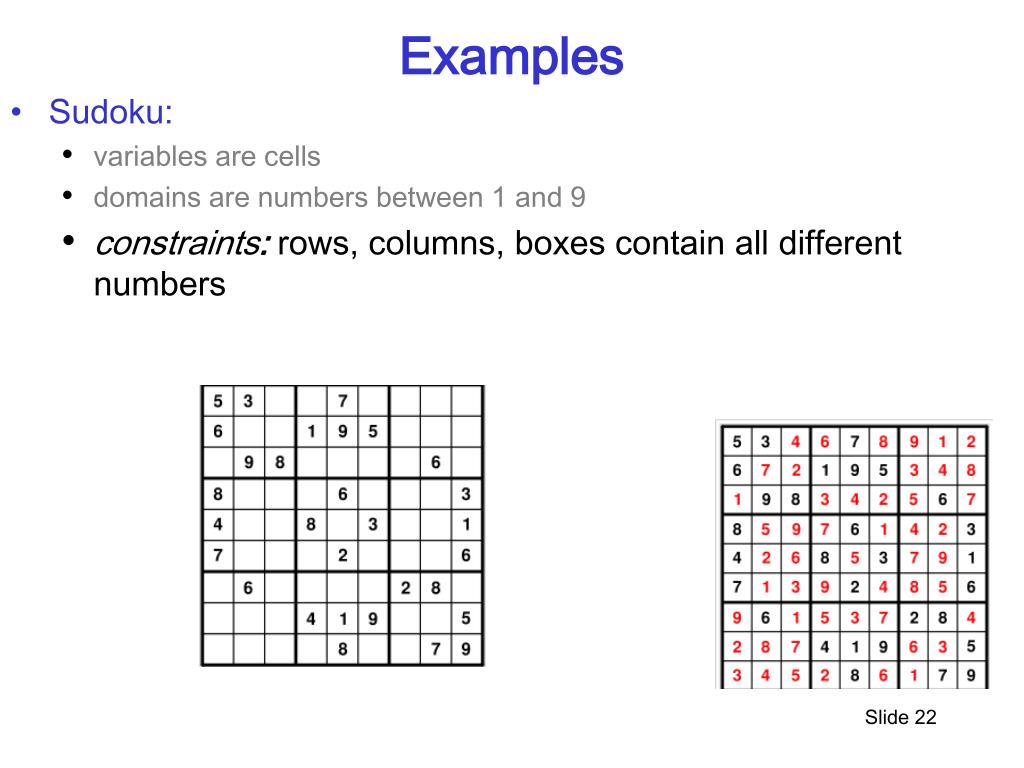Select the solved Sudoku grid image
Screen dimensions: 1024x768
[x=854, y=555]
